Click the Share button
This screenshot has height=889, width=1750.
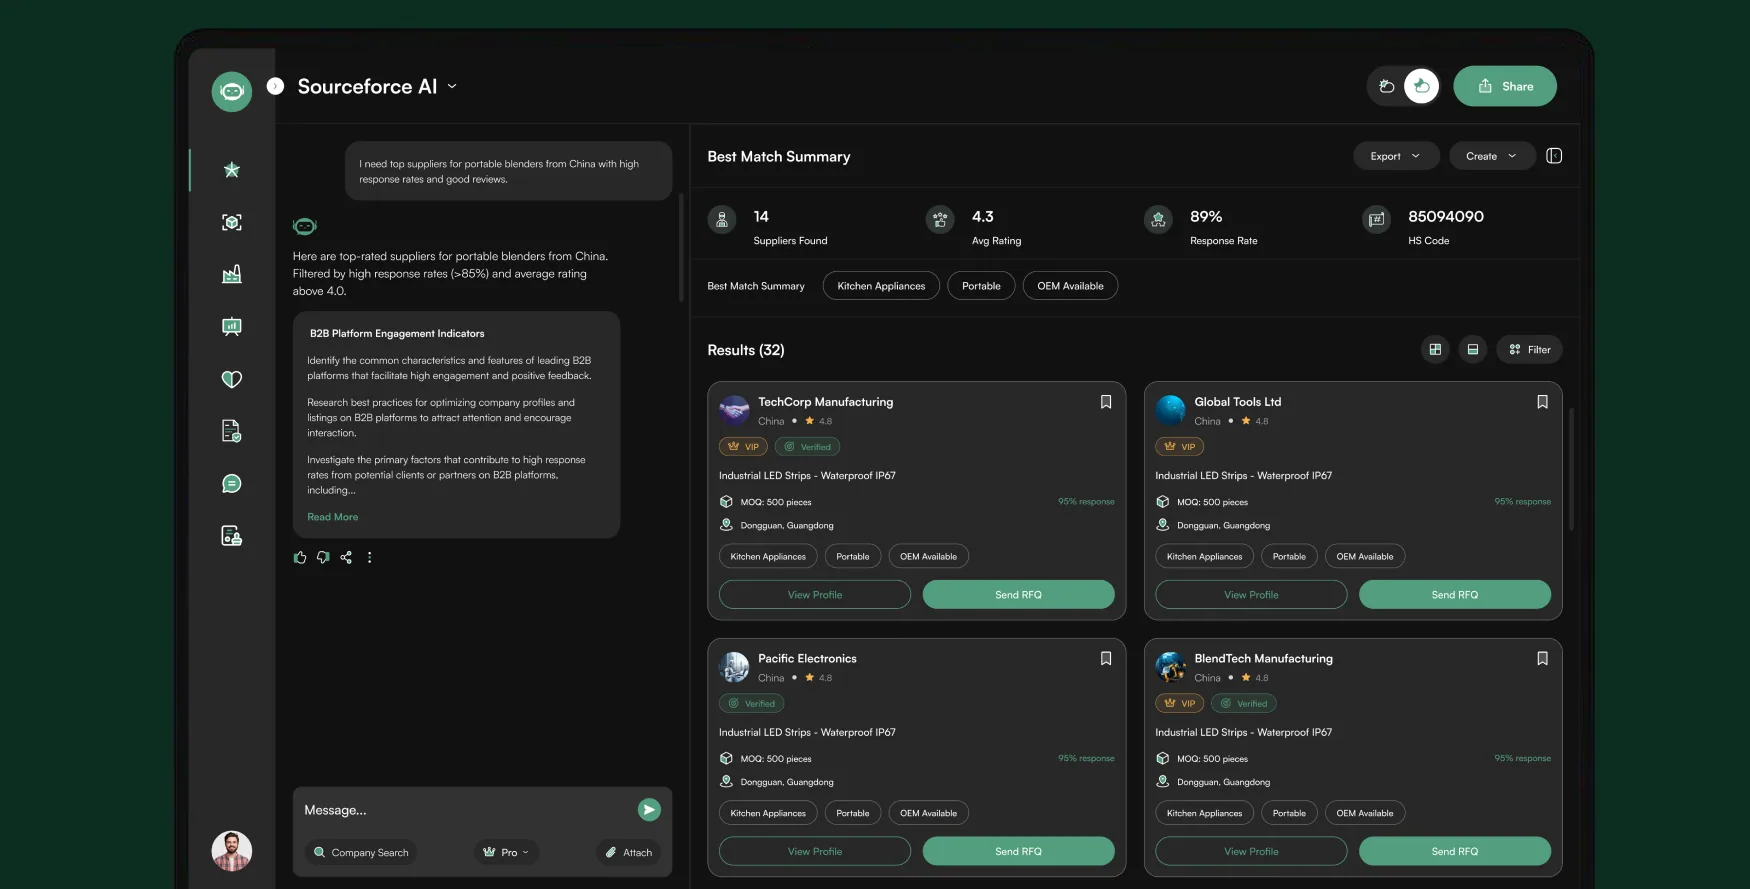coord(1505,86)
